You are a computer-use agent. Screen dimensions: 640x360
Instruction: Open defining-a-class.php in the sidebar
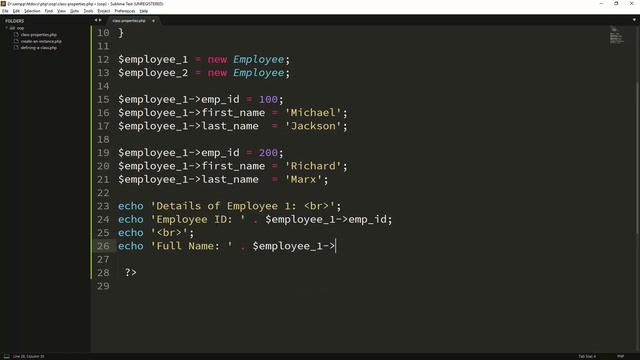[39, 48]
